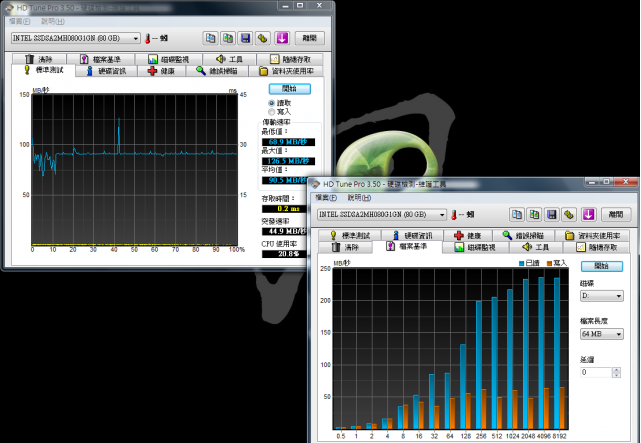Click access time 0.2 ms readout
This screenshot has width=641, height=443.
[x=284, y=208]
